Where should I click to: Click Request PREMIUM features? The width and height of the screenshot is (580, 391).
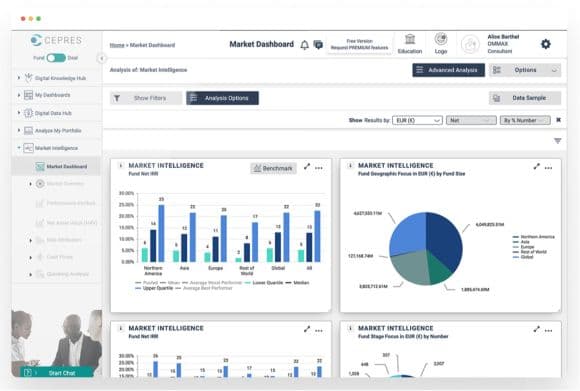click(x=359, y=48)
